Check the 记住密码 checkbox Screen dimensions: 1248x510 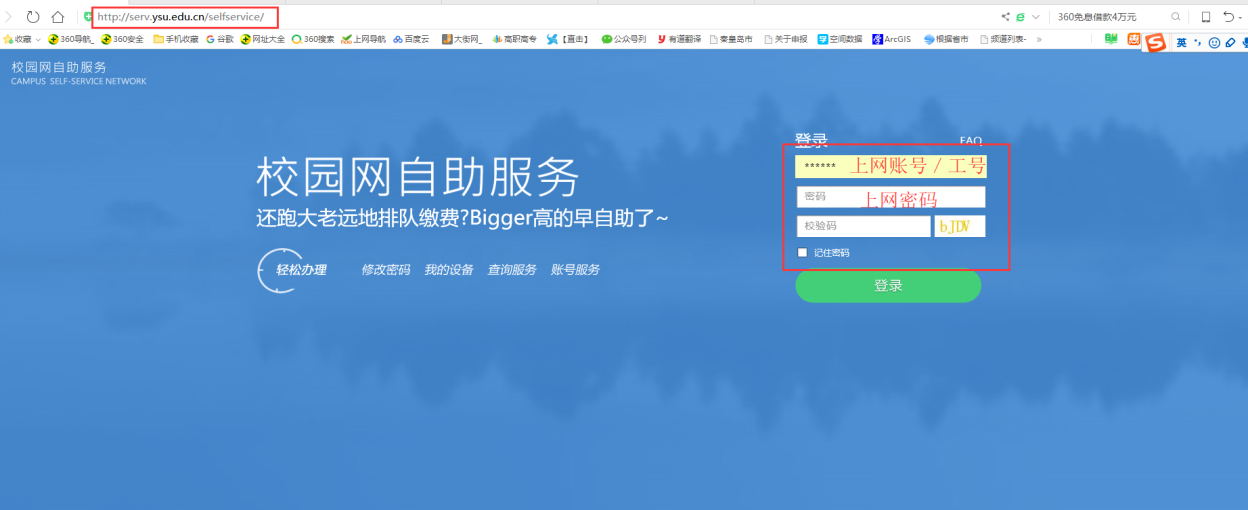pyautogui.click(x=802, y=253)
